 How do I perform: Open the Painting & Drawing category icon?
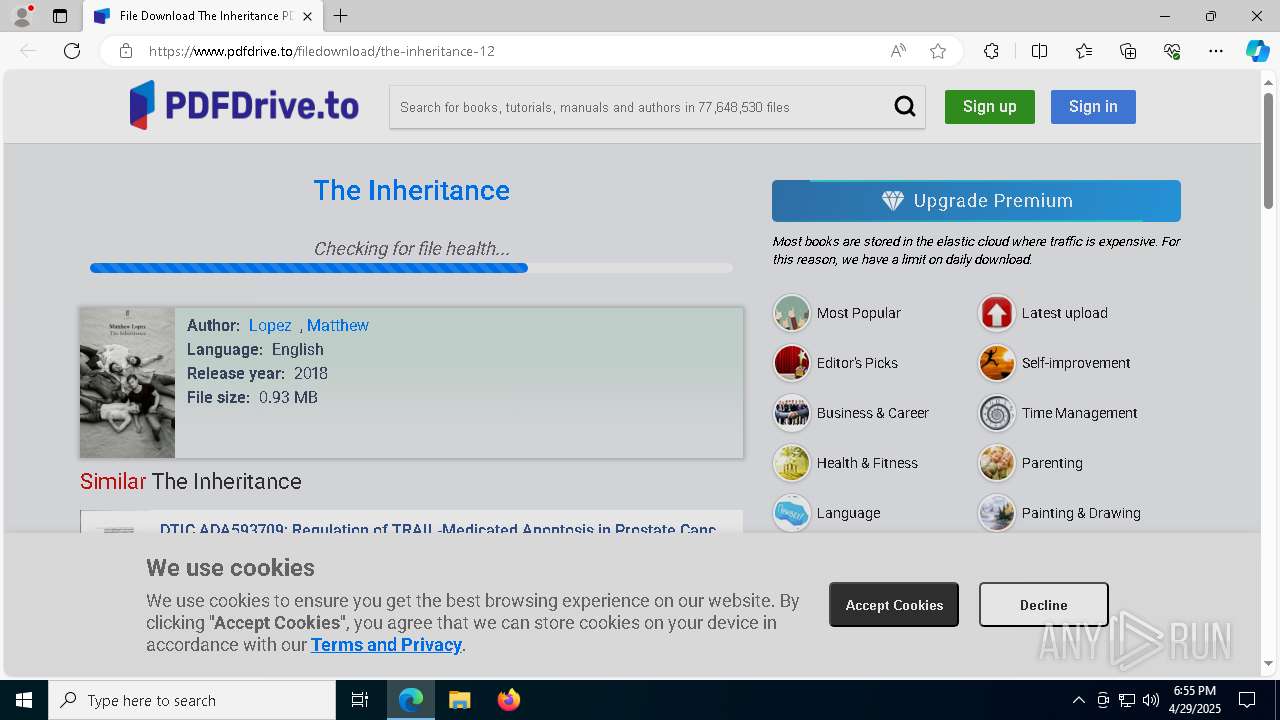[x=996, y=513]
